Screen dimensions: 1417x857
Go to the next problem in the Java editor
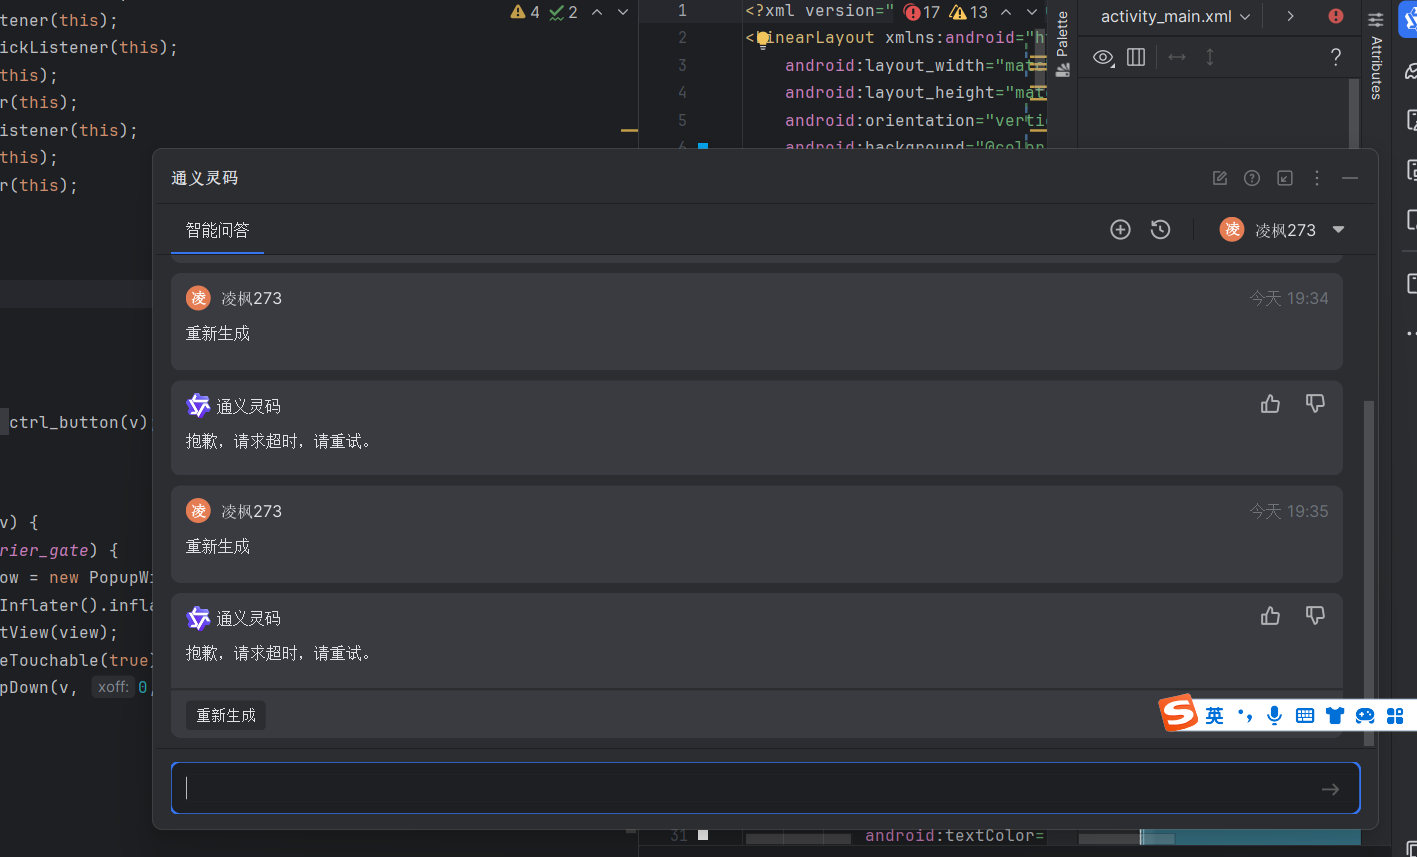pyautogui.click(x=623, y=12)
